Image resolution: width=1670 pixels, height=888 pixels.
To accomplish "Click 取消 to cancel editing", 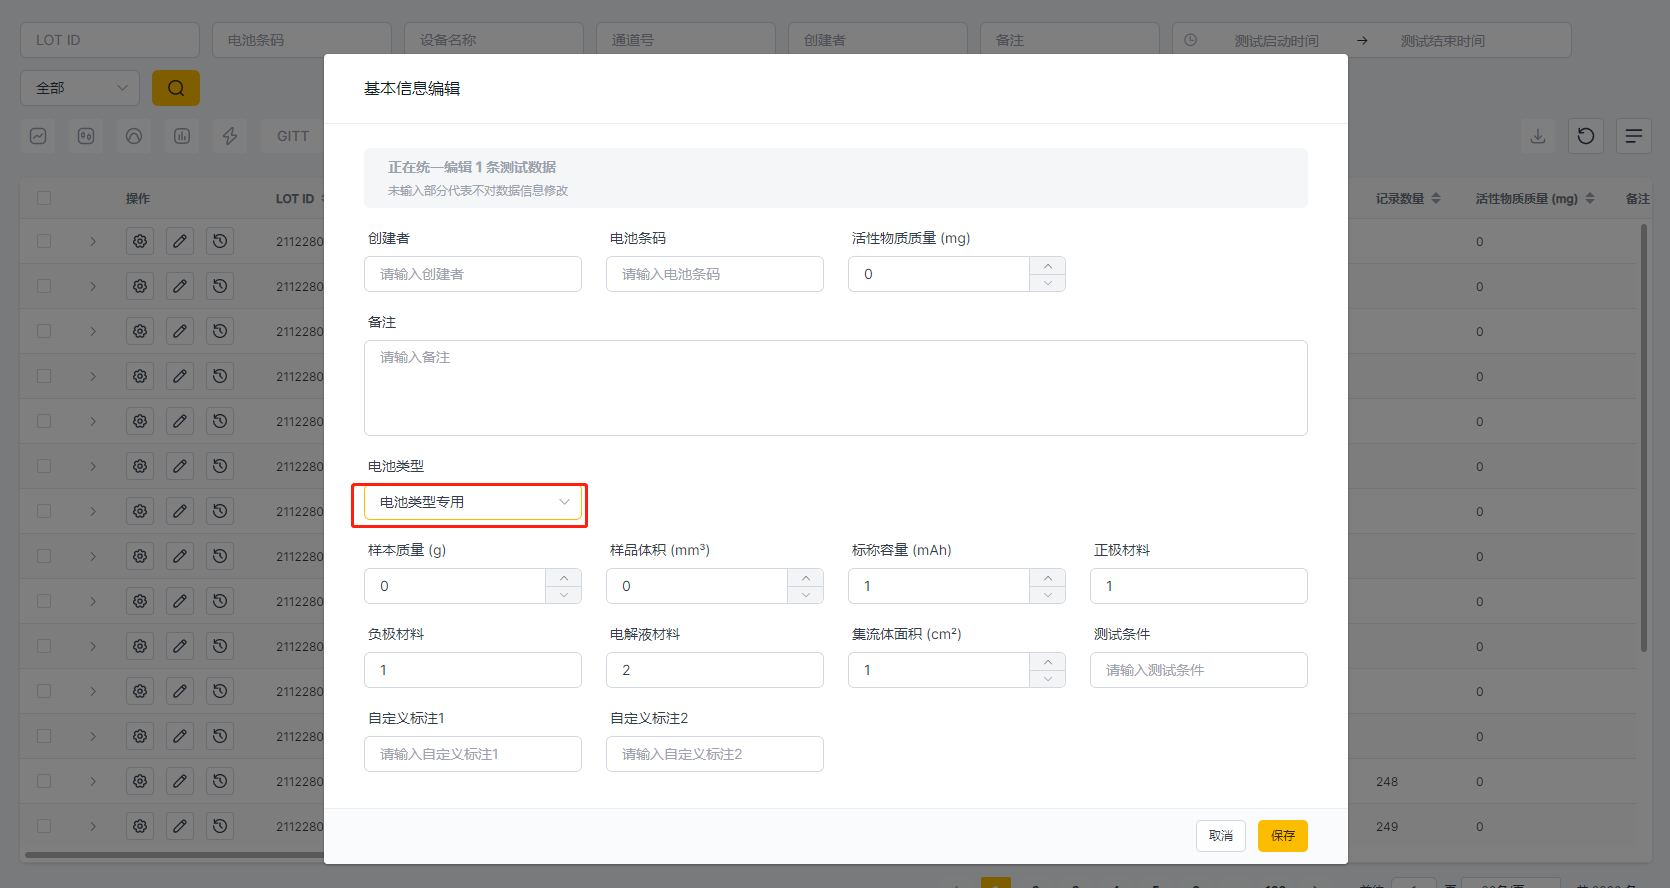I will [x=1221, y=836].
